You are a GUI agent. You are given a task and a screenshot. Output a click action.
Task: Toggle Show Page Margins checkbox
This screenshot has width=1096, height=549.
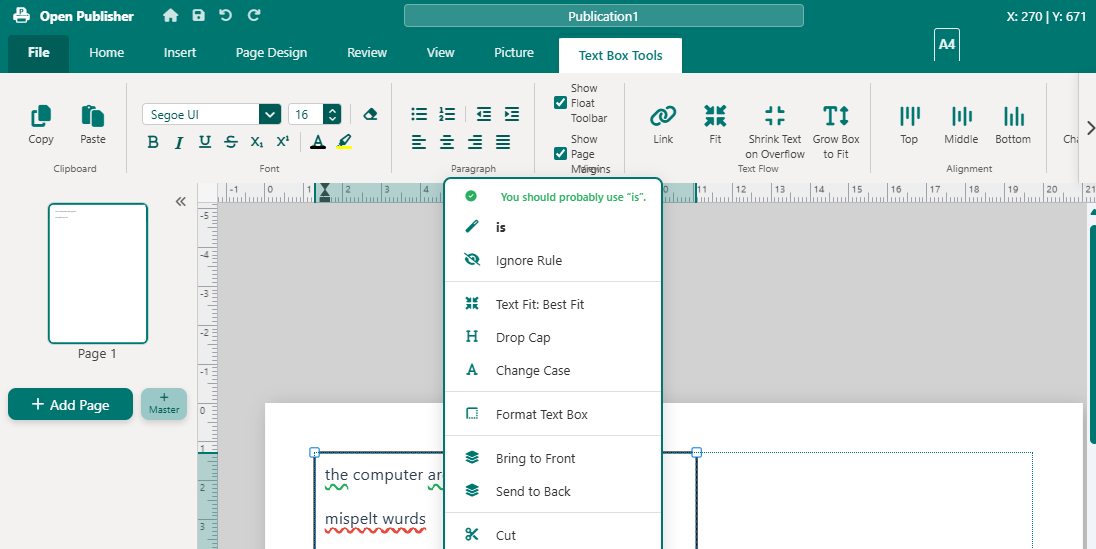(560, 154)
